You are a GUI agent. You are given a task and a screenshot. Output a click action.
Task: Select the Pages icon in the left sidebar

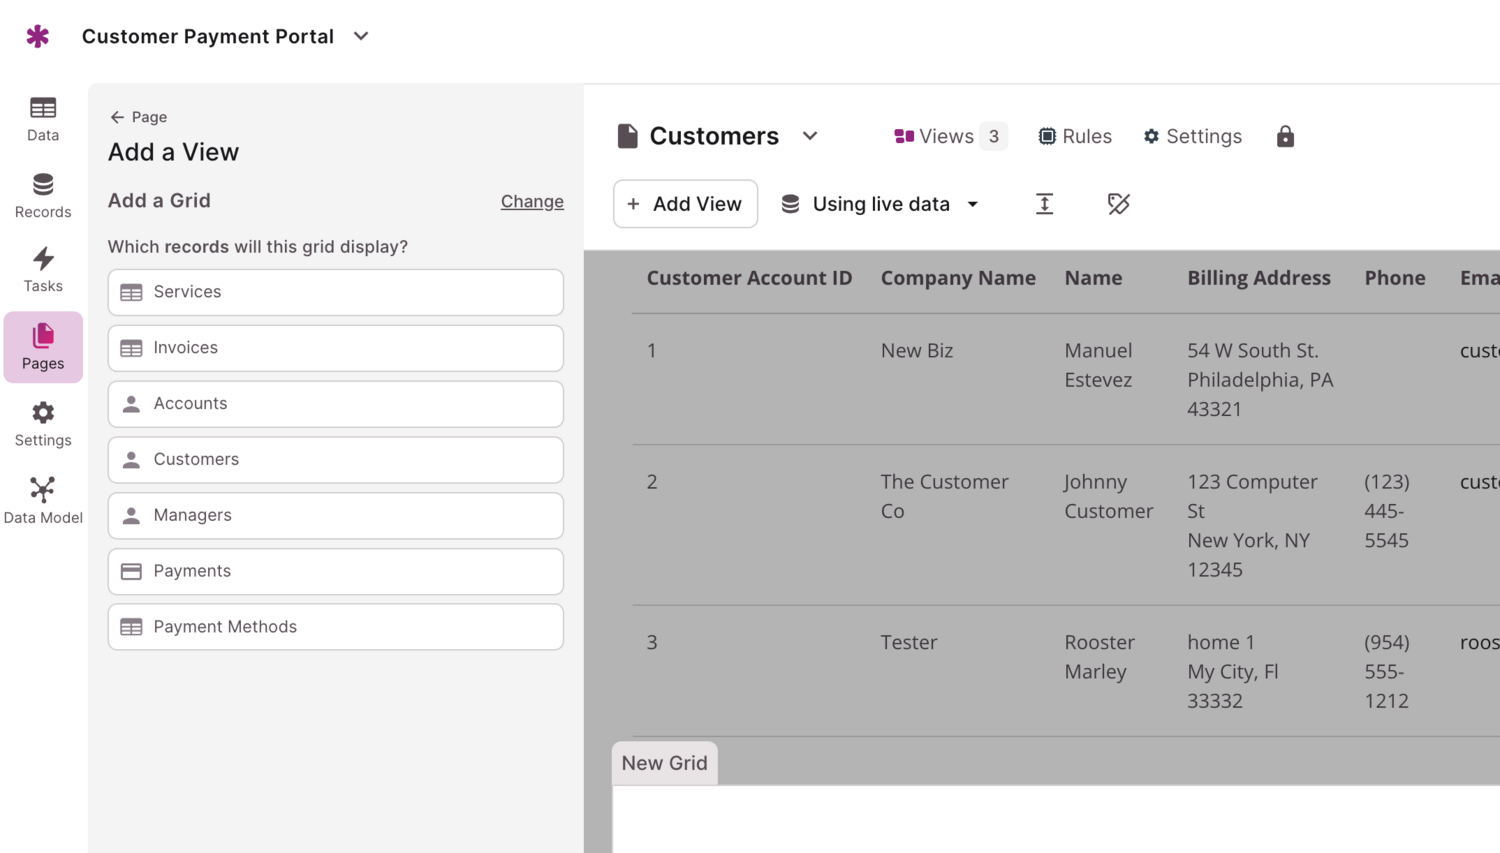[x=42, y=345]
